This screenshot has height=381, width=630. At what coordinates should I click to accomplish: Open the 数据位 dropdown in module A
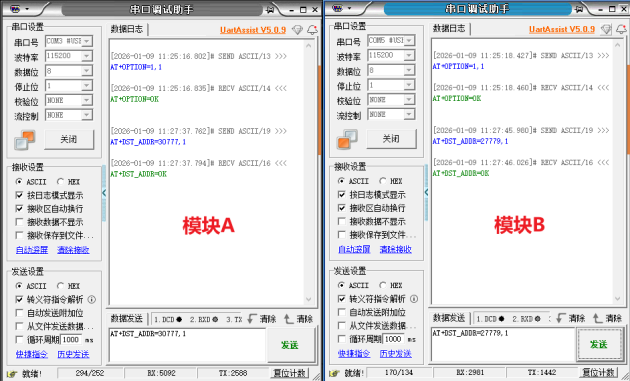click(x=87, y=71)
